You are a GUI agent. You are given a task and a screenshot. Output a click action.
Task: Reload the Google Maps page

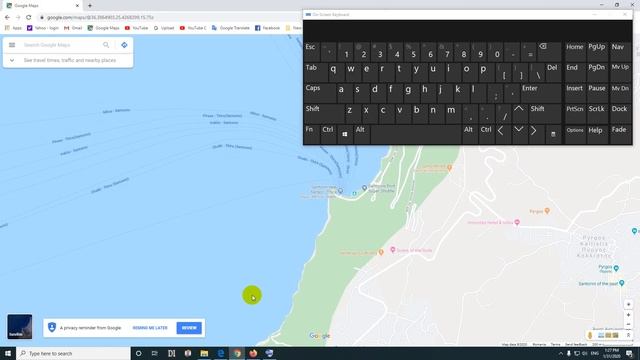29,18
